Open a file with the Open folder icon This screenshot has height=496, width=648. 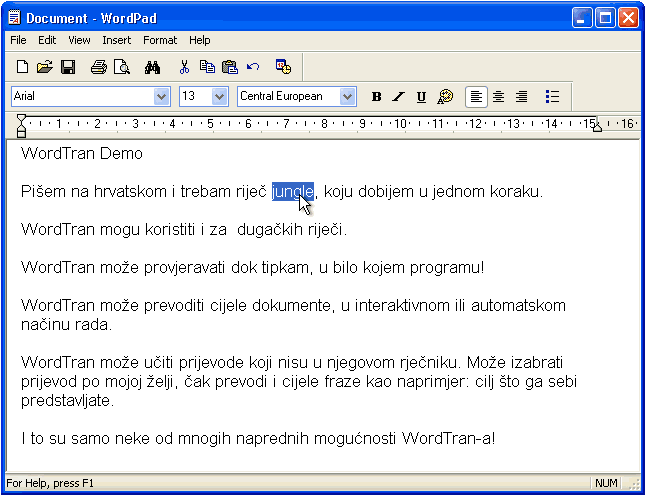45,67
